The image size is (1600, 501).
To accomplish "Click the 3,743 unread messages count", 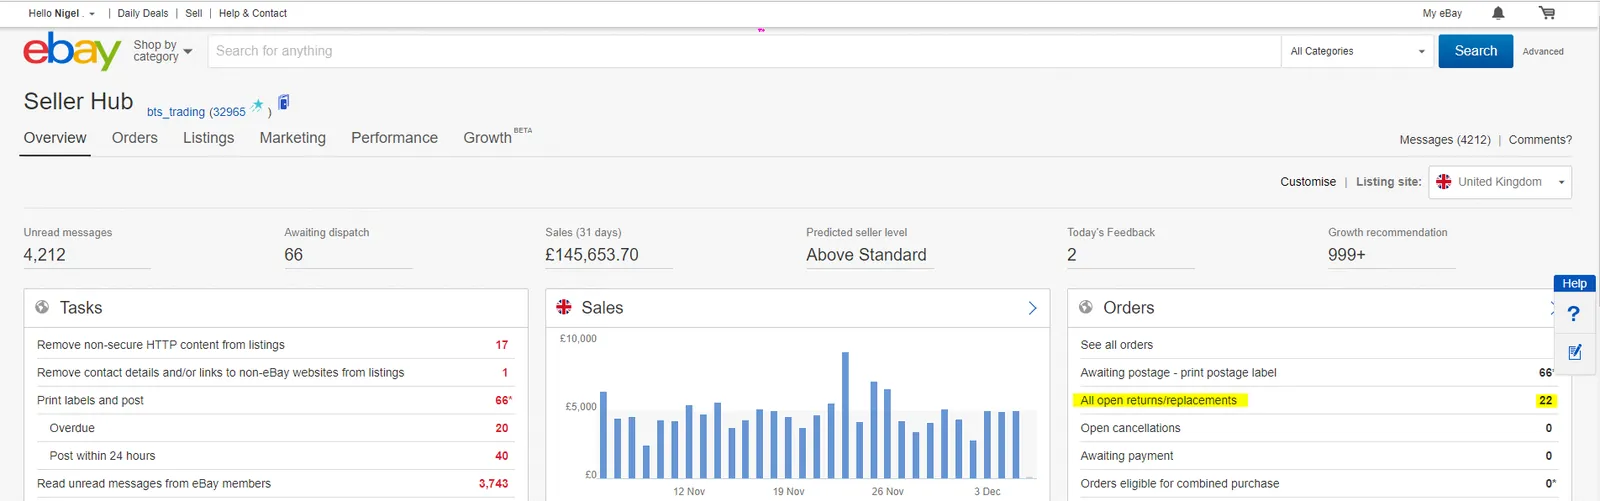I will [493, 484].
